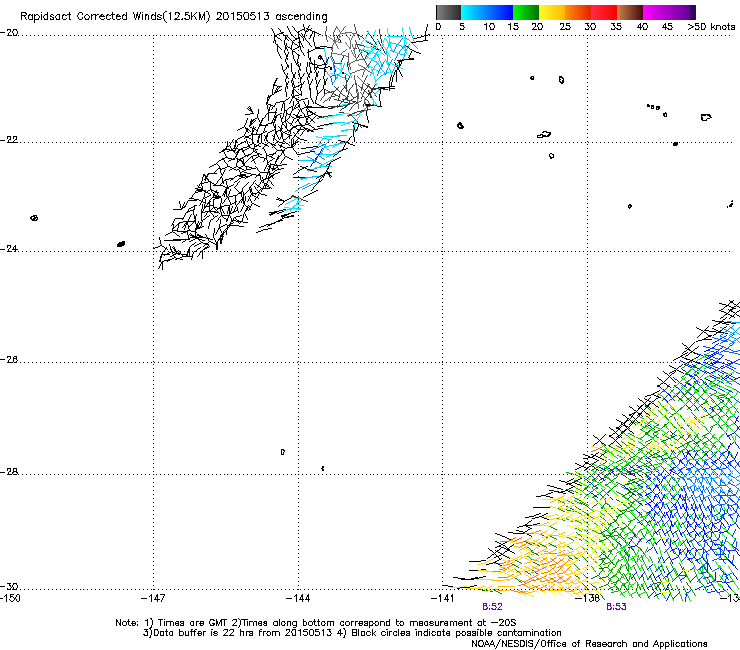Click the red 30-35 knots legend swatch

[604, 12]
